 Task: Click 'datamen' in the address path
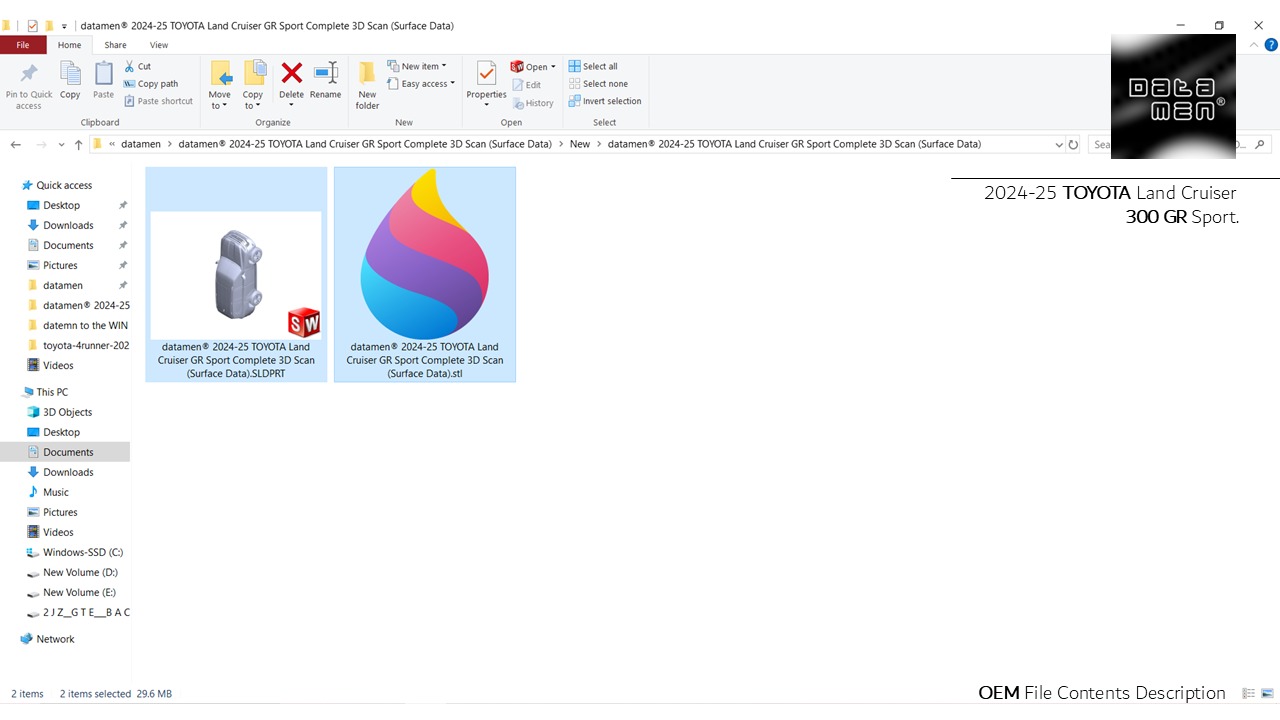pos(141,144)
